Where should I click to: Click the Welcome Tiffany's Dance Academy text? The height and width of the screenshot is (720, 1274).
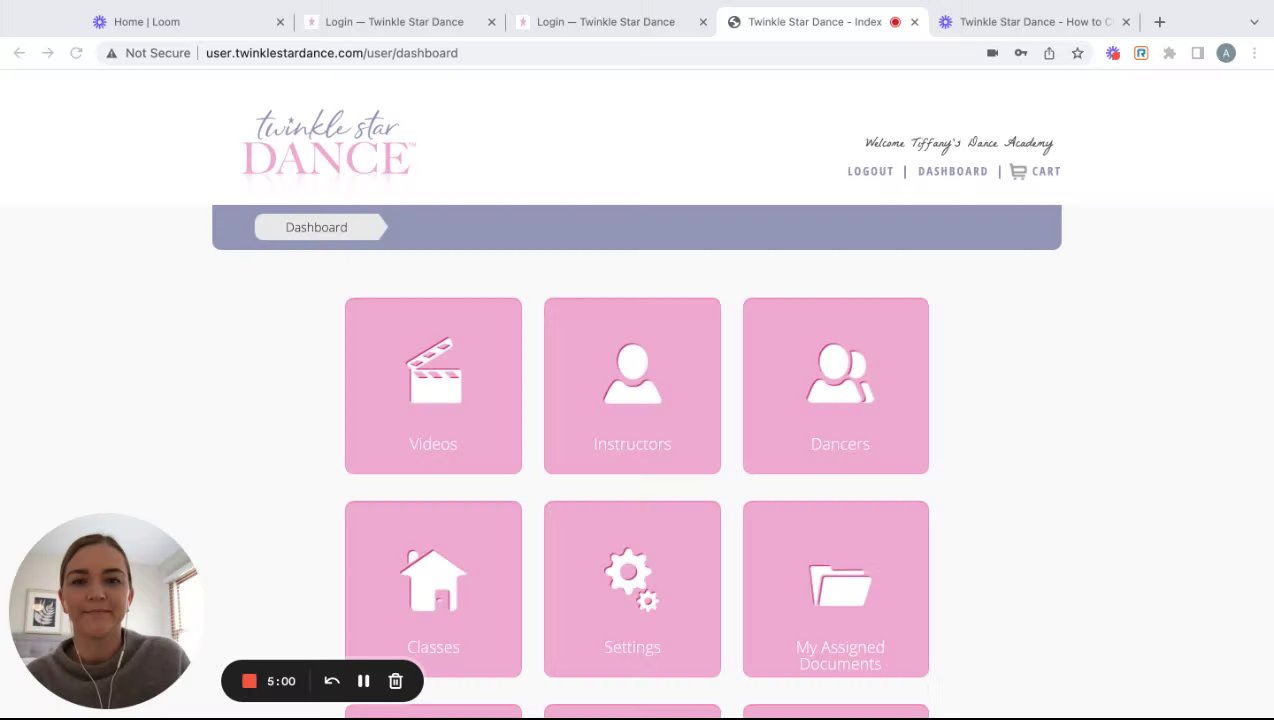[959, 143]
